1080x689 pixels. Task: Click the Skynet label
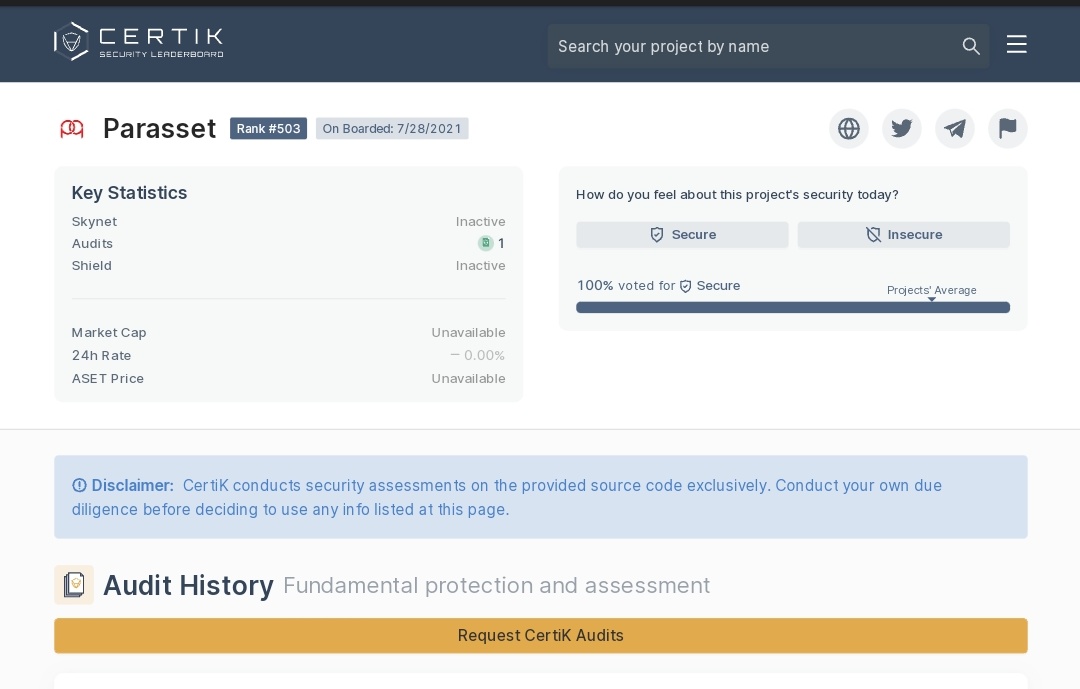[x=94, y=221]
